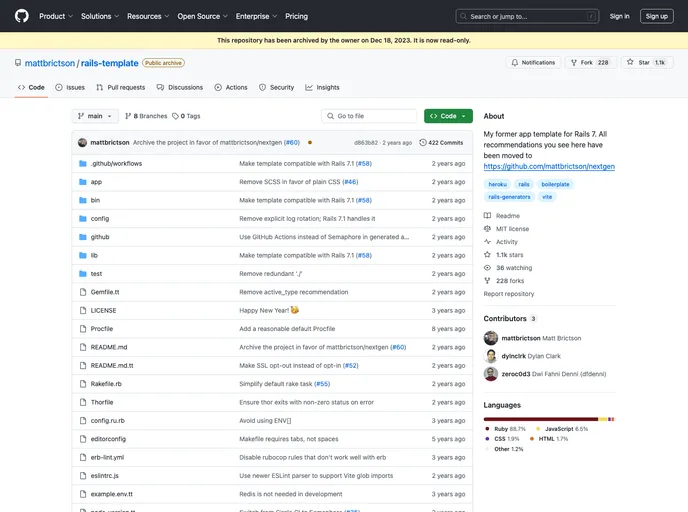Click the lib folder icon
This screenshot has height=512, width=688.
click(x=82, y=255)
